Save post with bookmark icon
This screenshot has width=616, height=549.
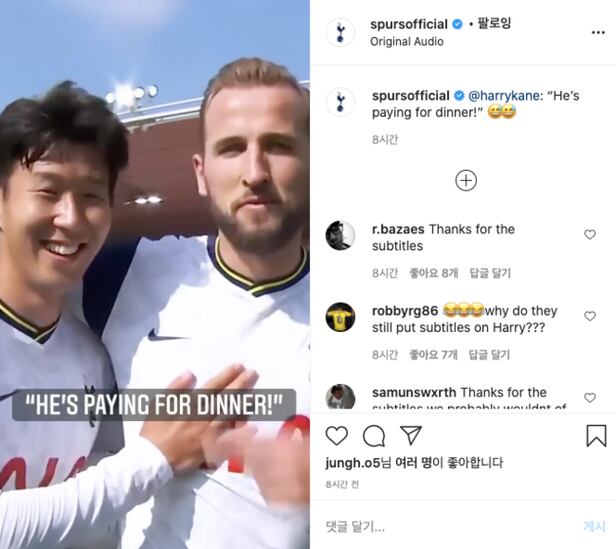click(596, 435)
